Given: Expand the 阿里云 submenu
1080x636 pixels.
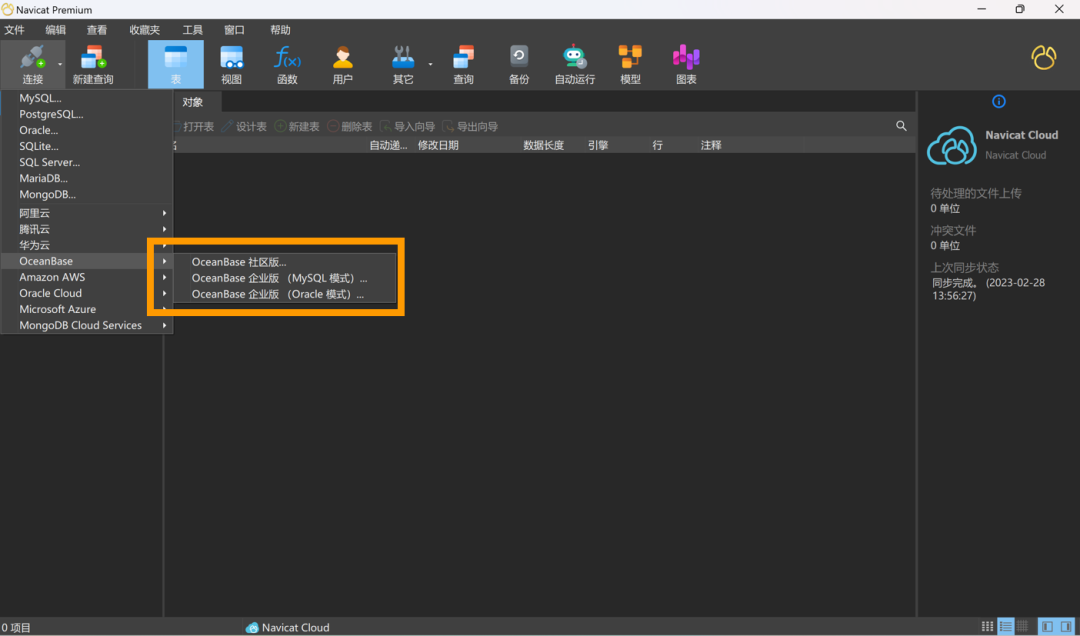Looking at the screenshot, I should click(x=87, y=213).
